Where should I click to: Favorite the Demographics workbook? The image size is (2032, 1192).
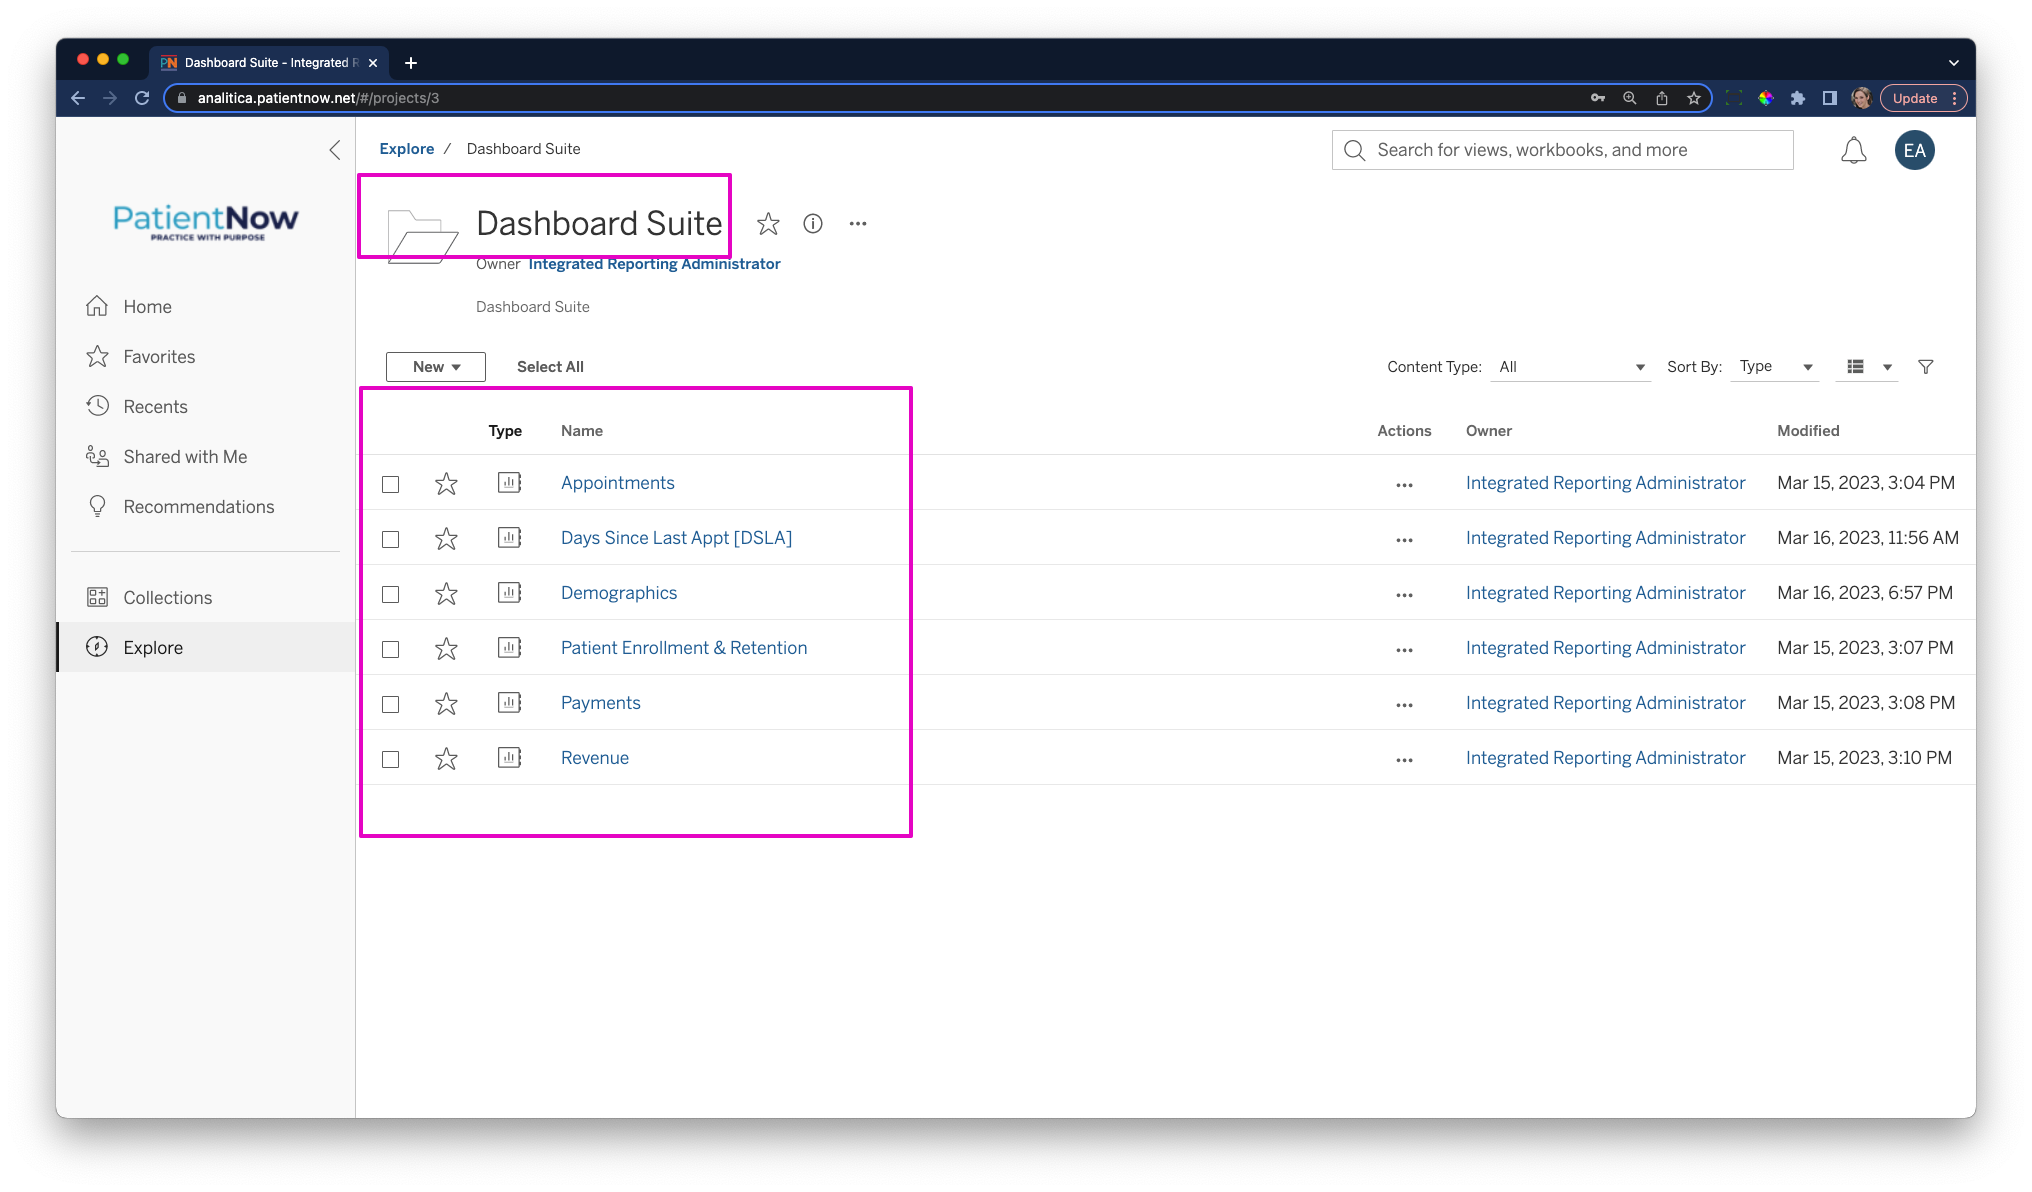click(446, 593)
